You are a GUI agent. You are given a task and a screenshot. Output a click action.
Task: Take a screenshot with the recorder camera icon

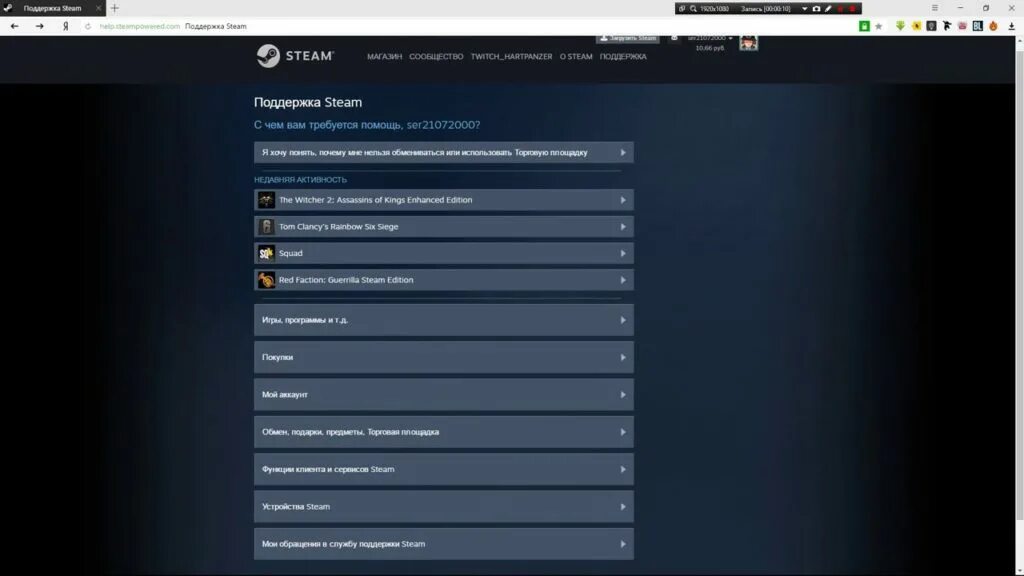(x=816, y=8)
